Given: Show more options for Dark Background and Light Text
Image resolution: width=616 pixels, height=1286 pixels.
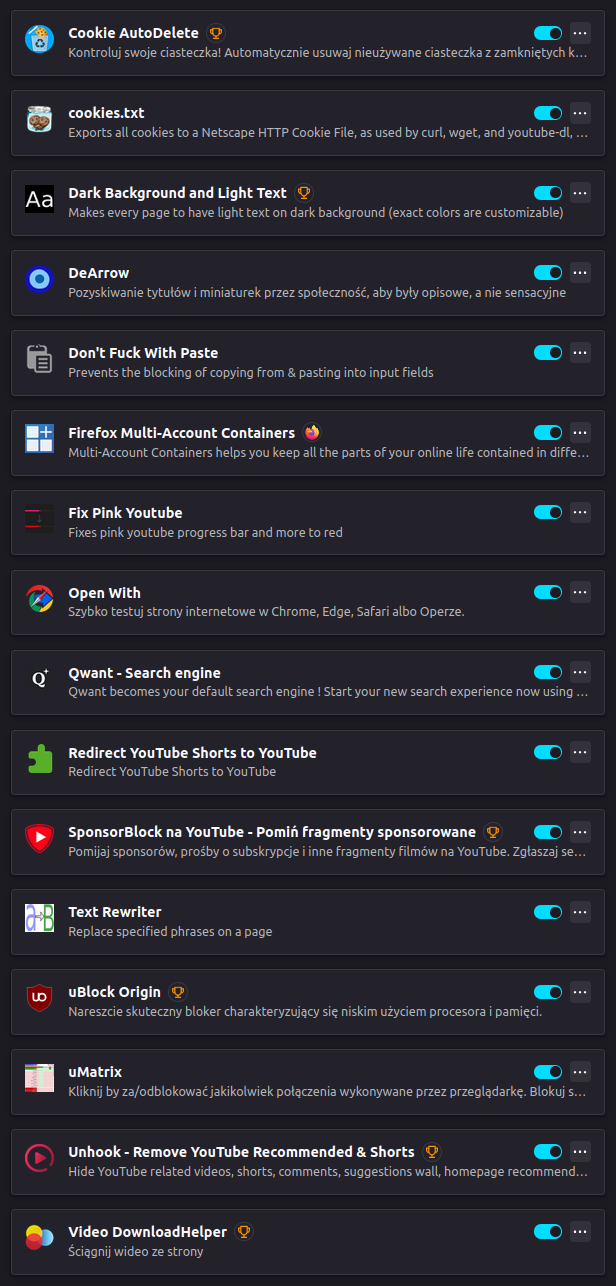Looking at the screenshot, I should [580, 193].
